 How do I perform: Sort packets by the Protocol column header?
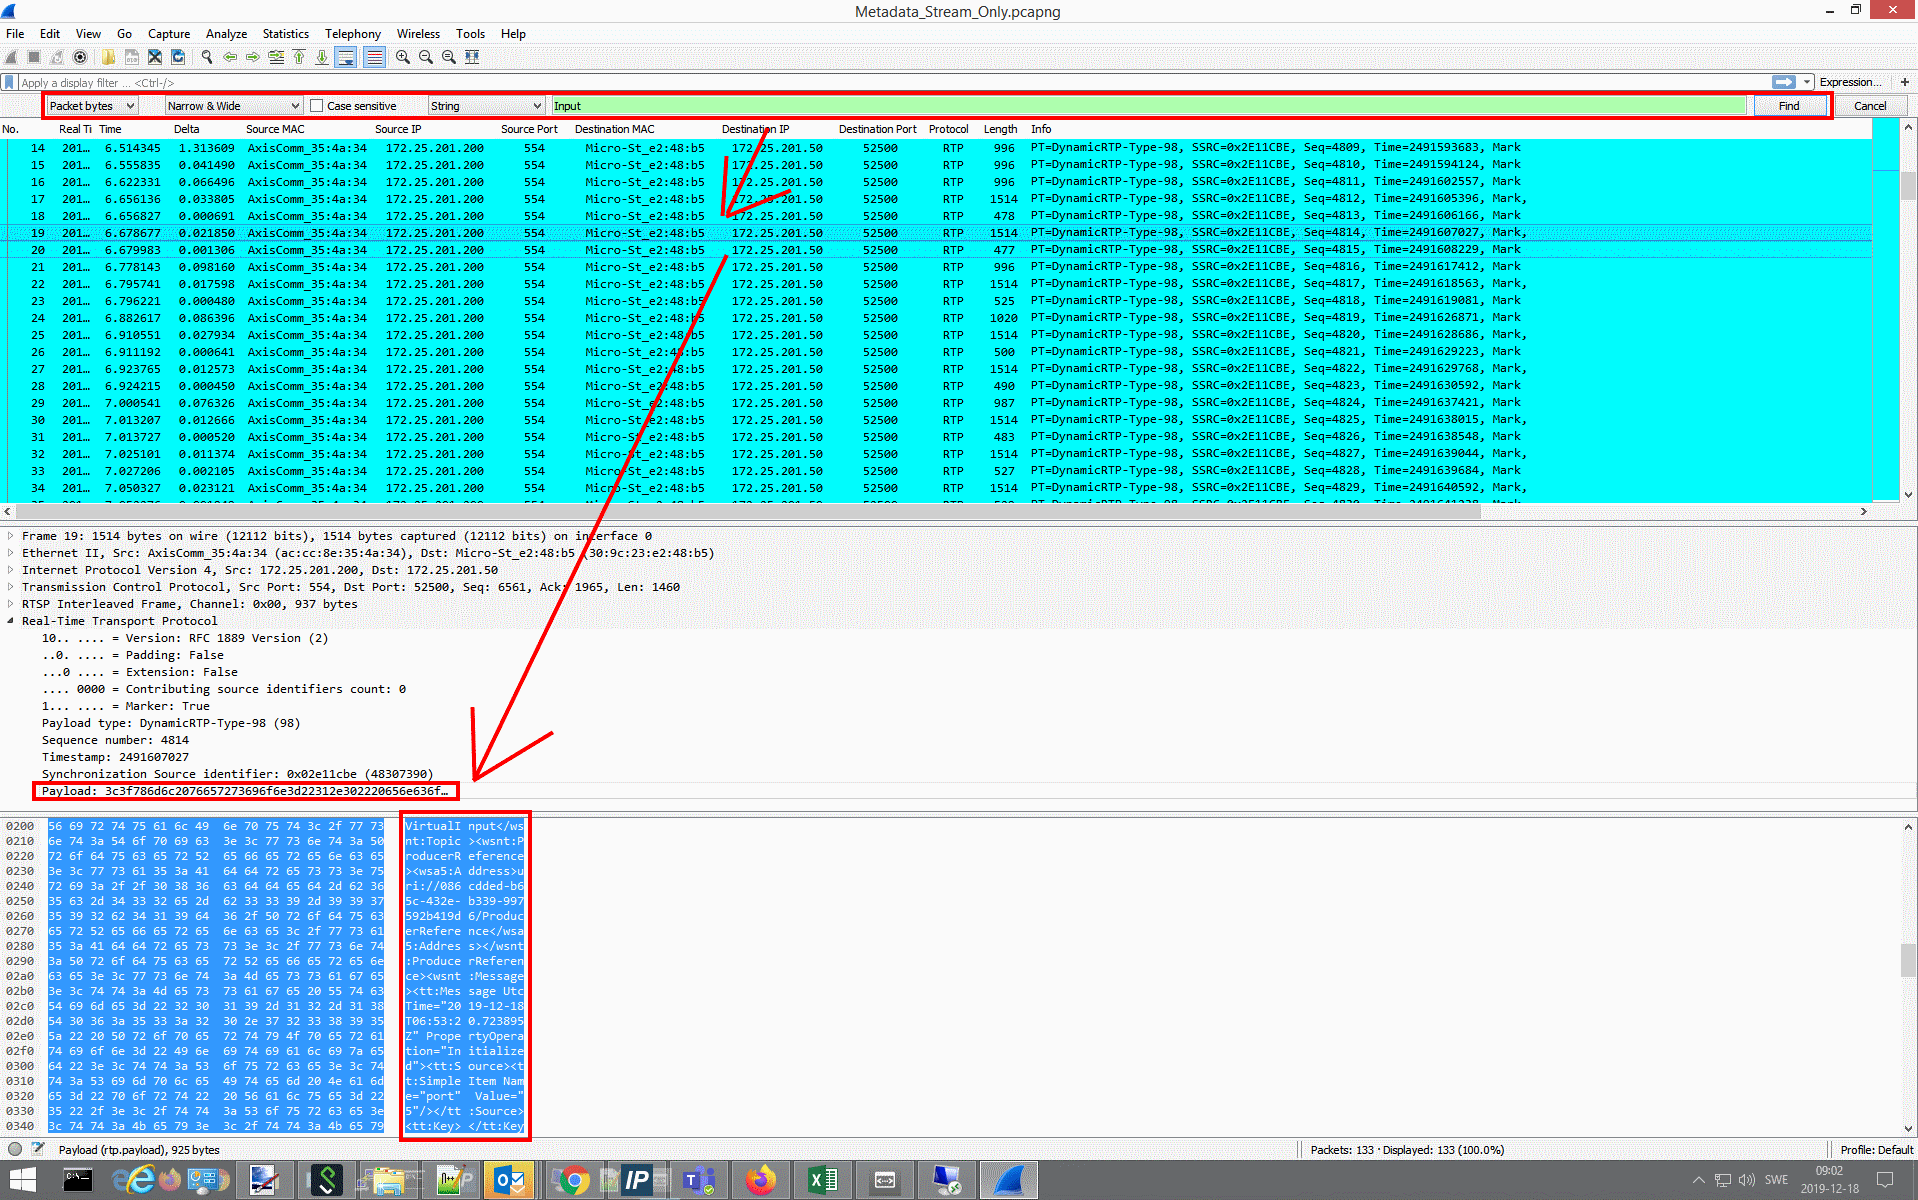coord(948,129)
